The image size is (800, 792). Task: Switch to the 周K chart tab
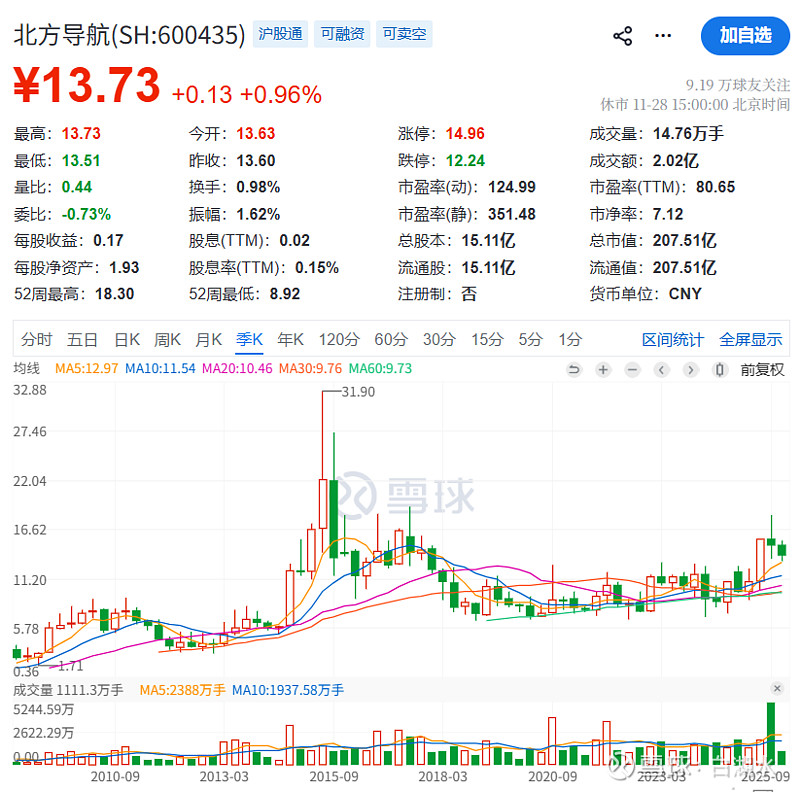(x=167, y=339)
